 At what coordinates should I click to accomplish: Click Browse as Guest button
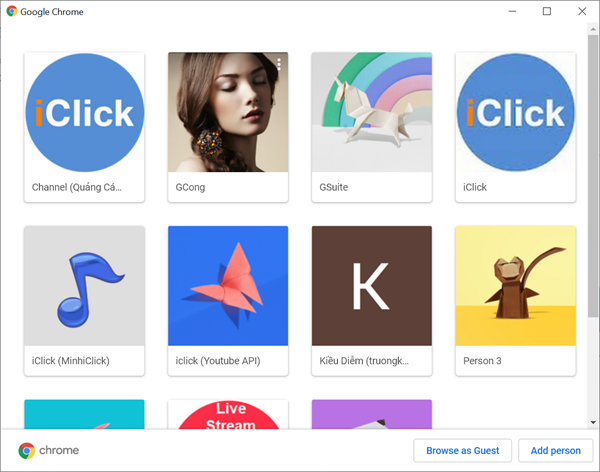tap(463, 451)
